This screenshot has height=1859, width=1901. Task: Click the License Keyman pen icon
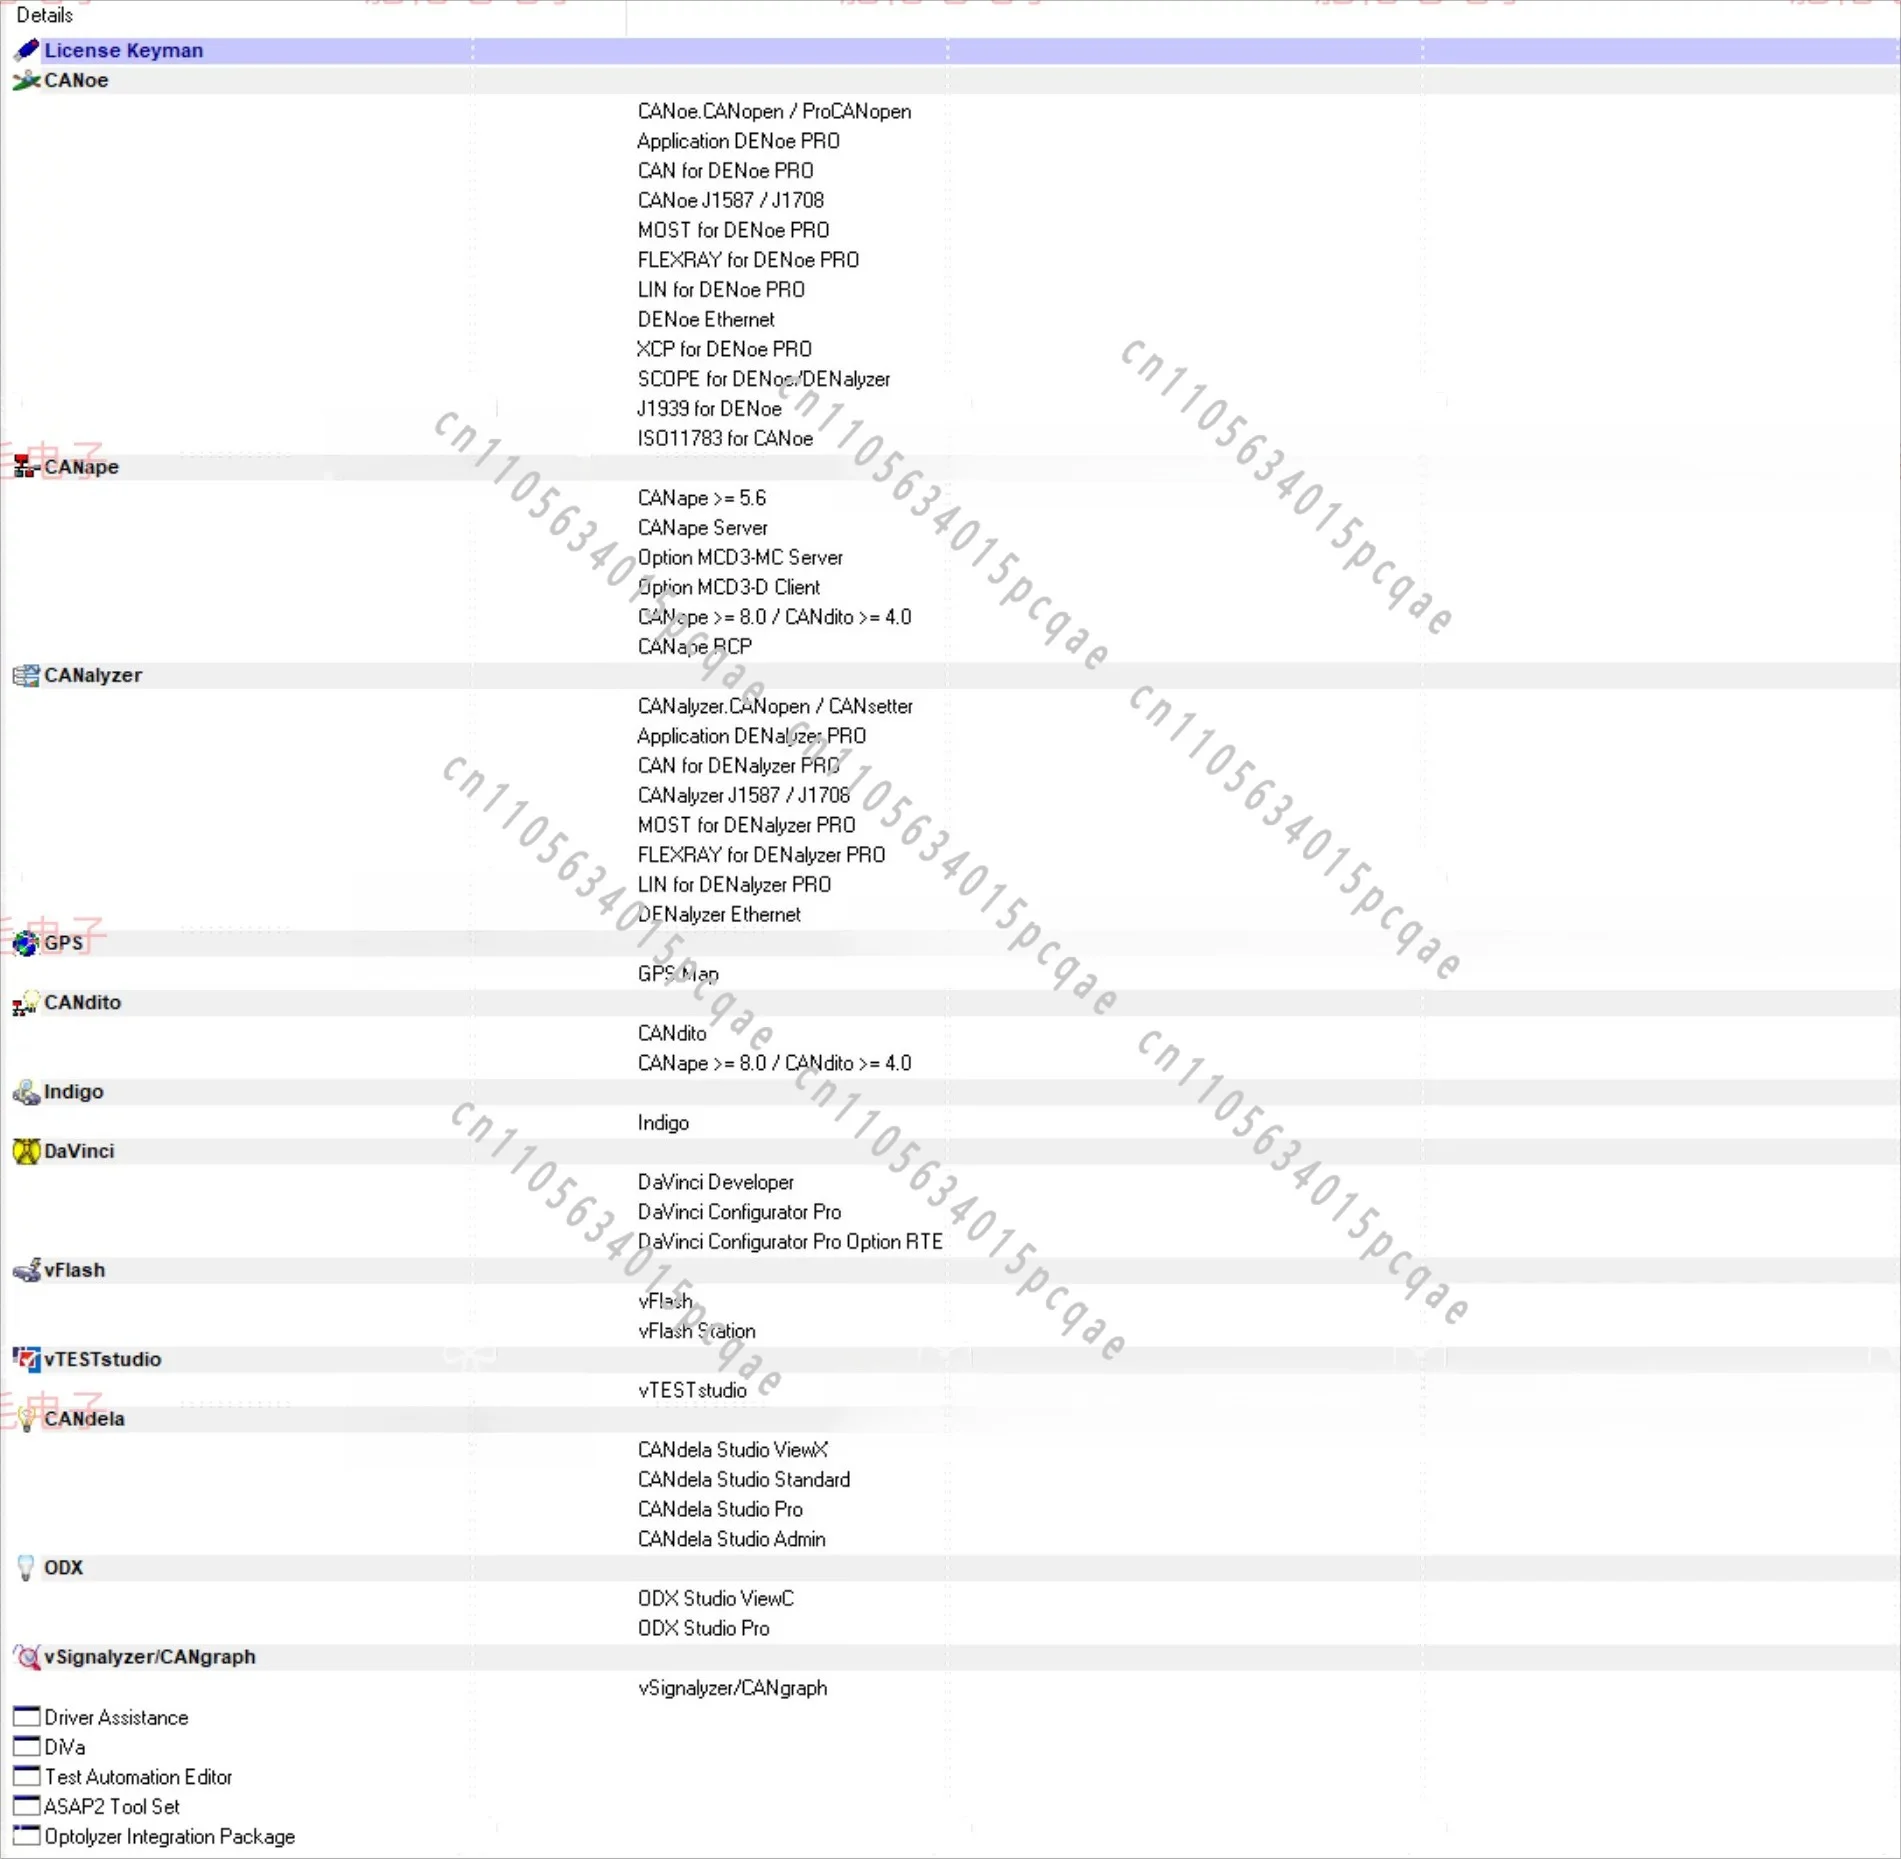pyautogui.click(x=26, y=50)
